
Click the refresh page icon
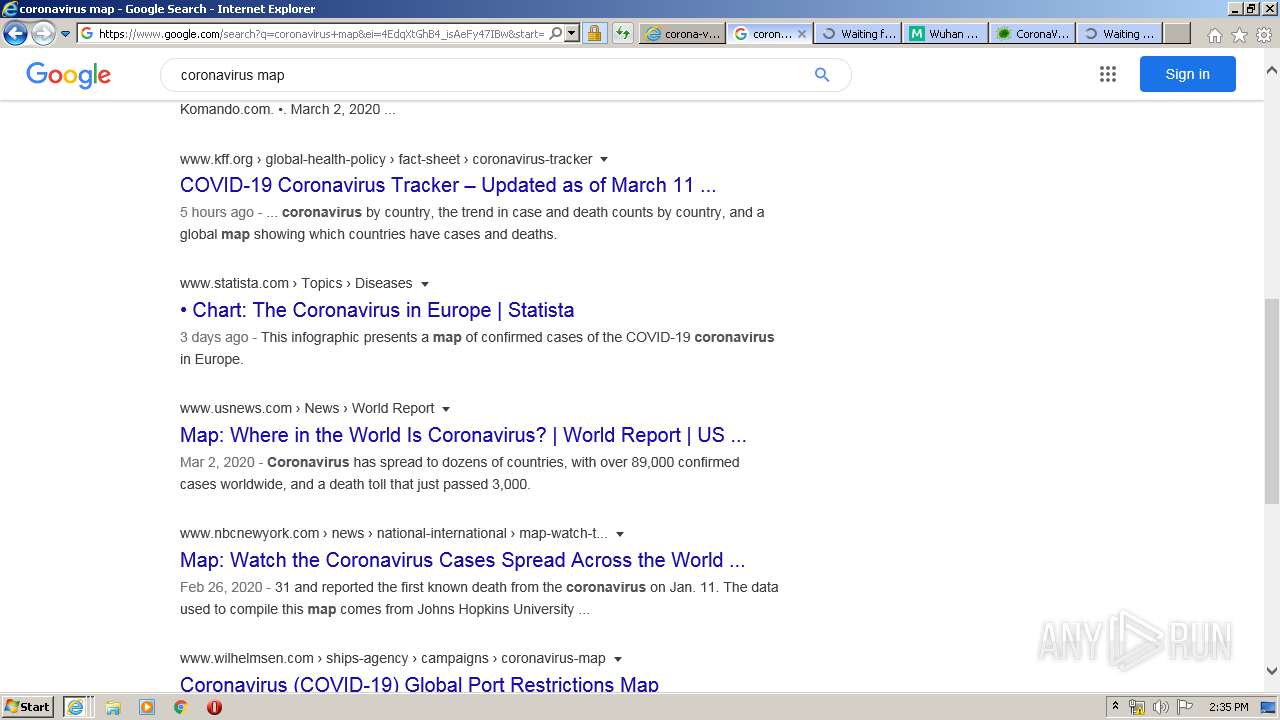click(623, 33)
